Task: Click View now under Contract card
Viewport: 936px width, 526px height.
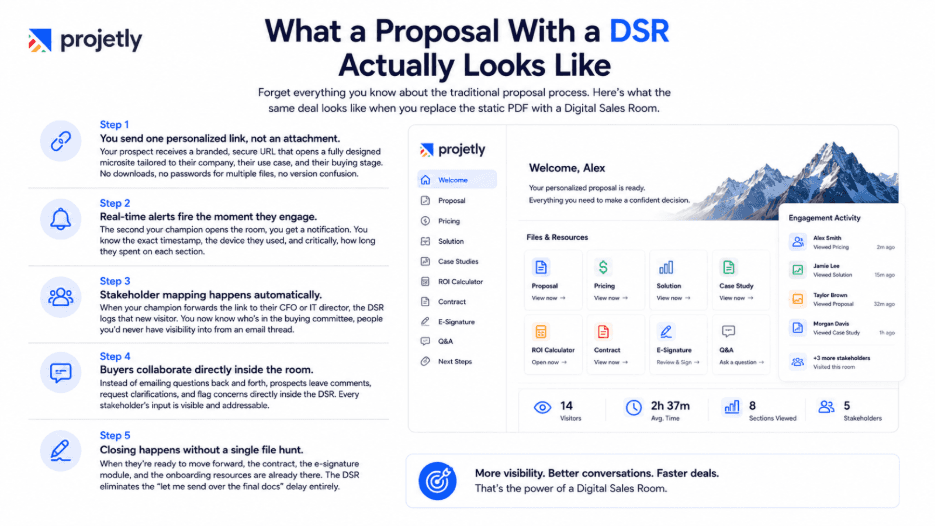Action: pos(611,362)
